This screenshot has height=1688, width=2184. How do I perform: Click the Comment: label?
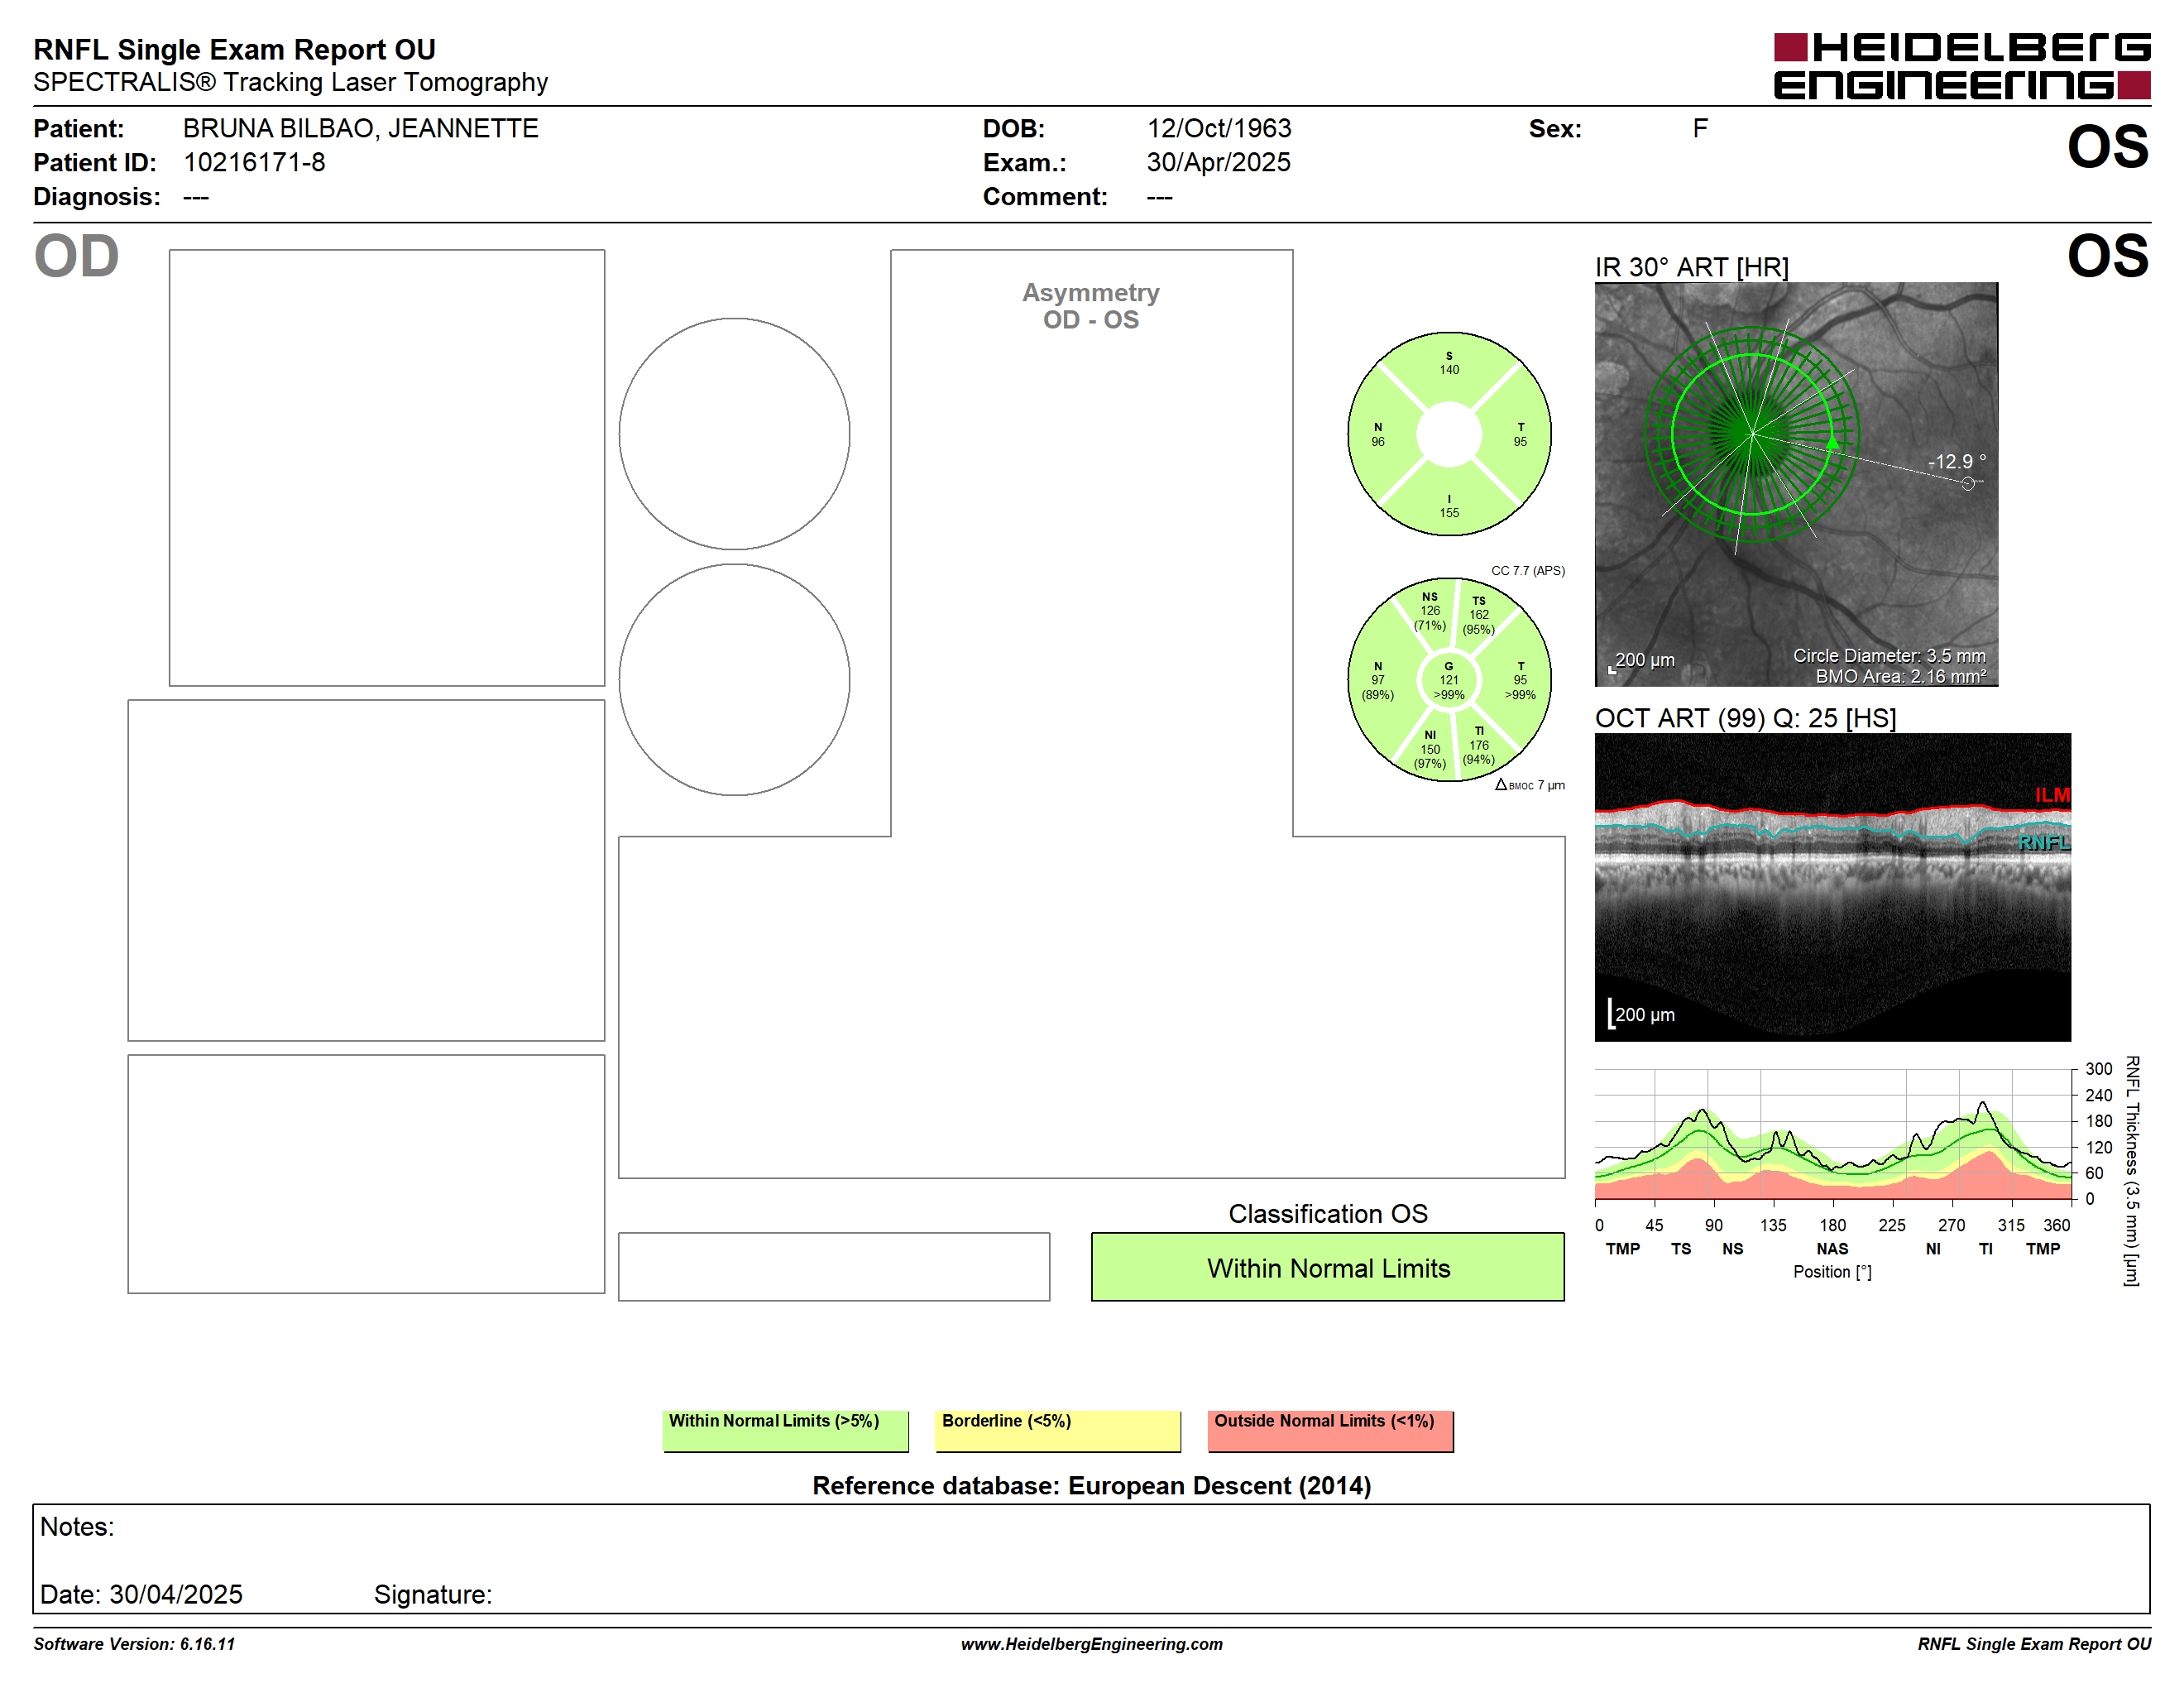[x=1045, y=197]
